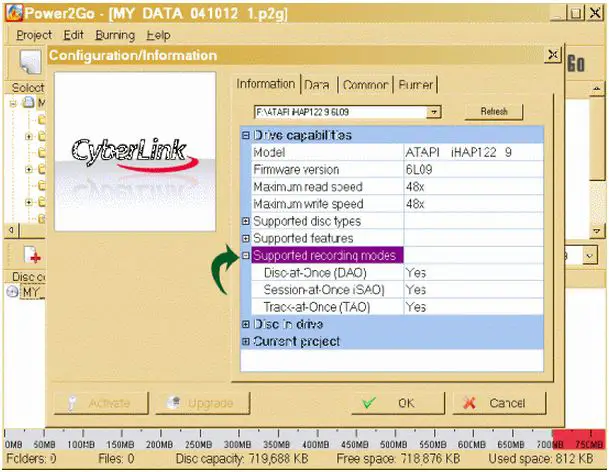
Task: Expand Supported disc types
Action: coord(245,221)
